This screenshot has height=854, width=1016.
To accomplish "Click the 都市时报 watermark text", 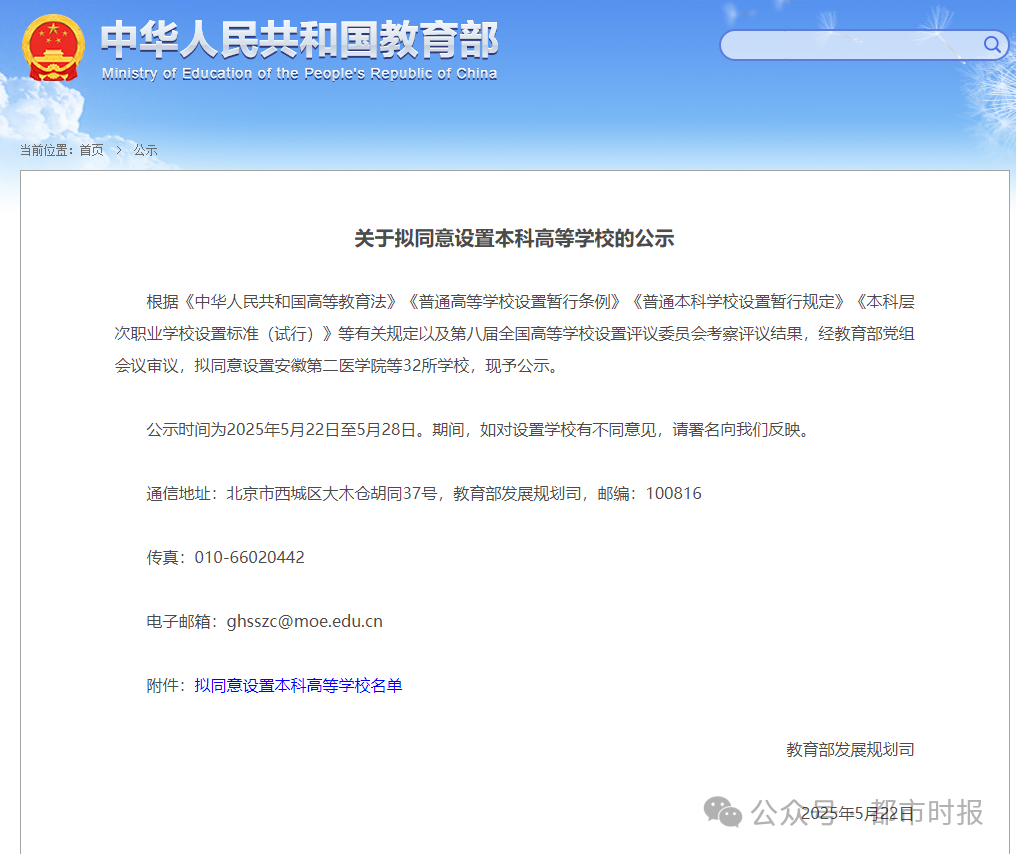I will click(926, 812).
